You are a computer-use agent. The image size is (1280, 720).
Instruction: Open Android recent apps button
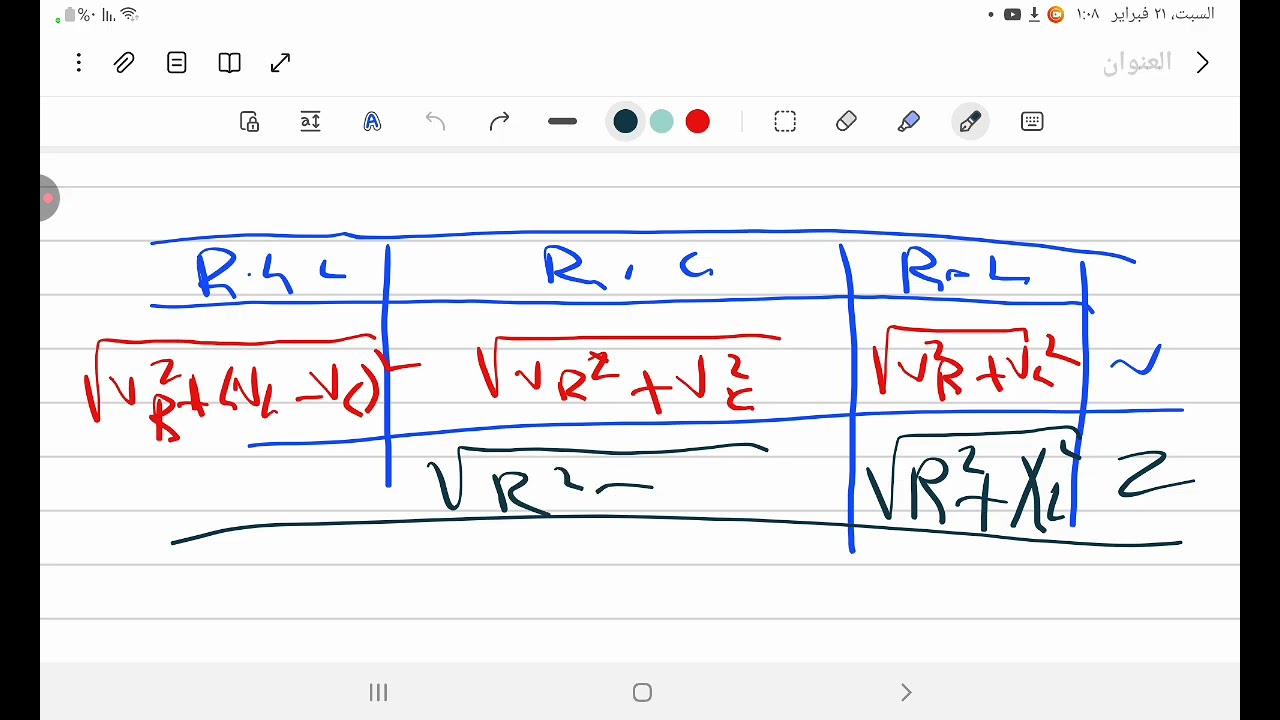[378, 692]
